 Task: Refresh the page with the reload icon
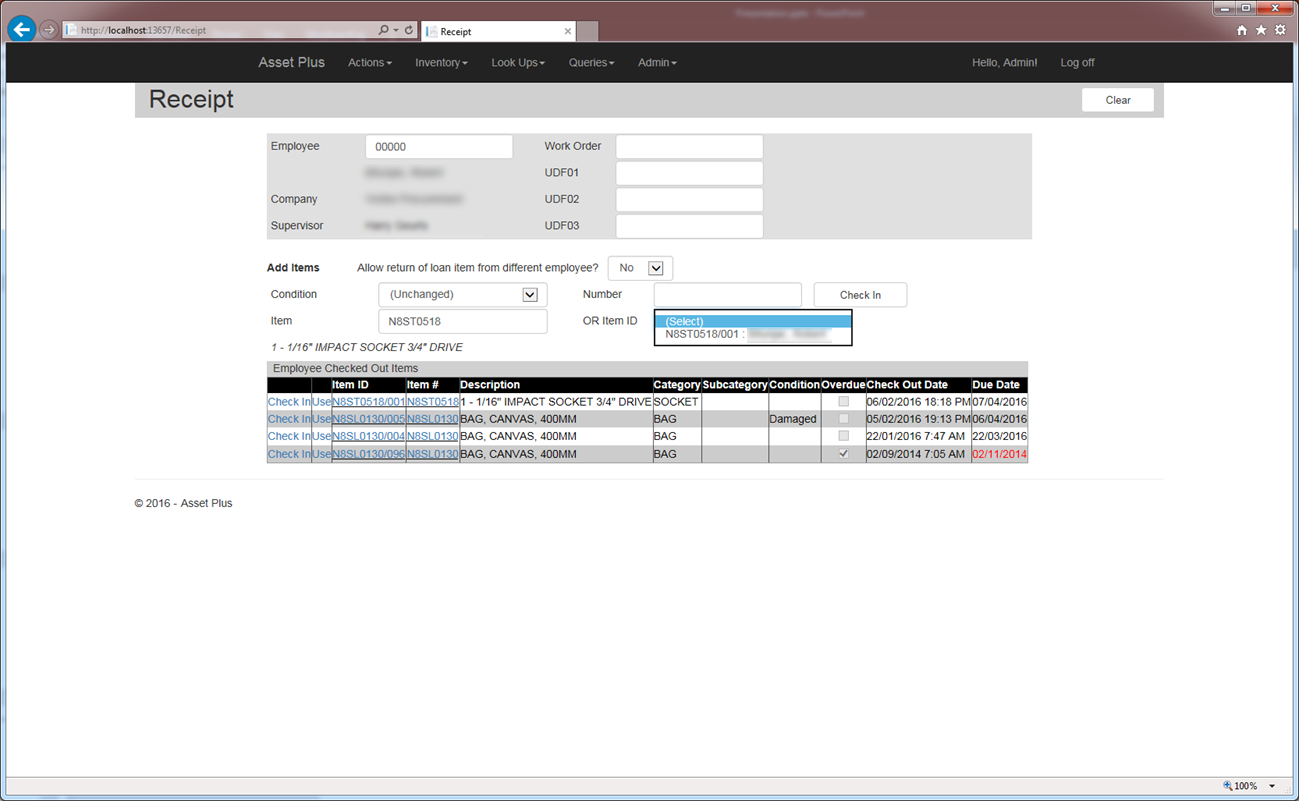click(409, 30)
